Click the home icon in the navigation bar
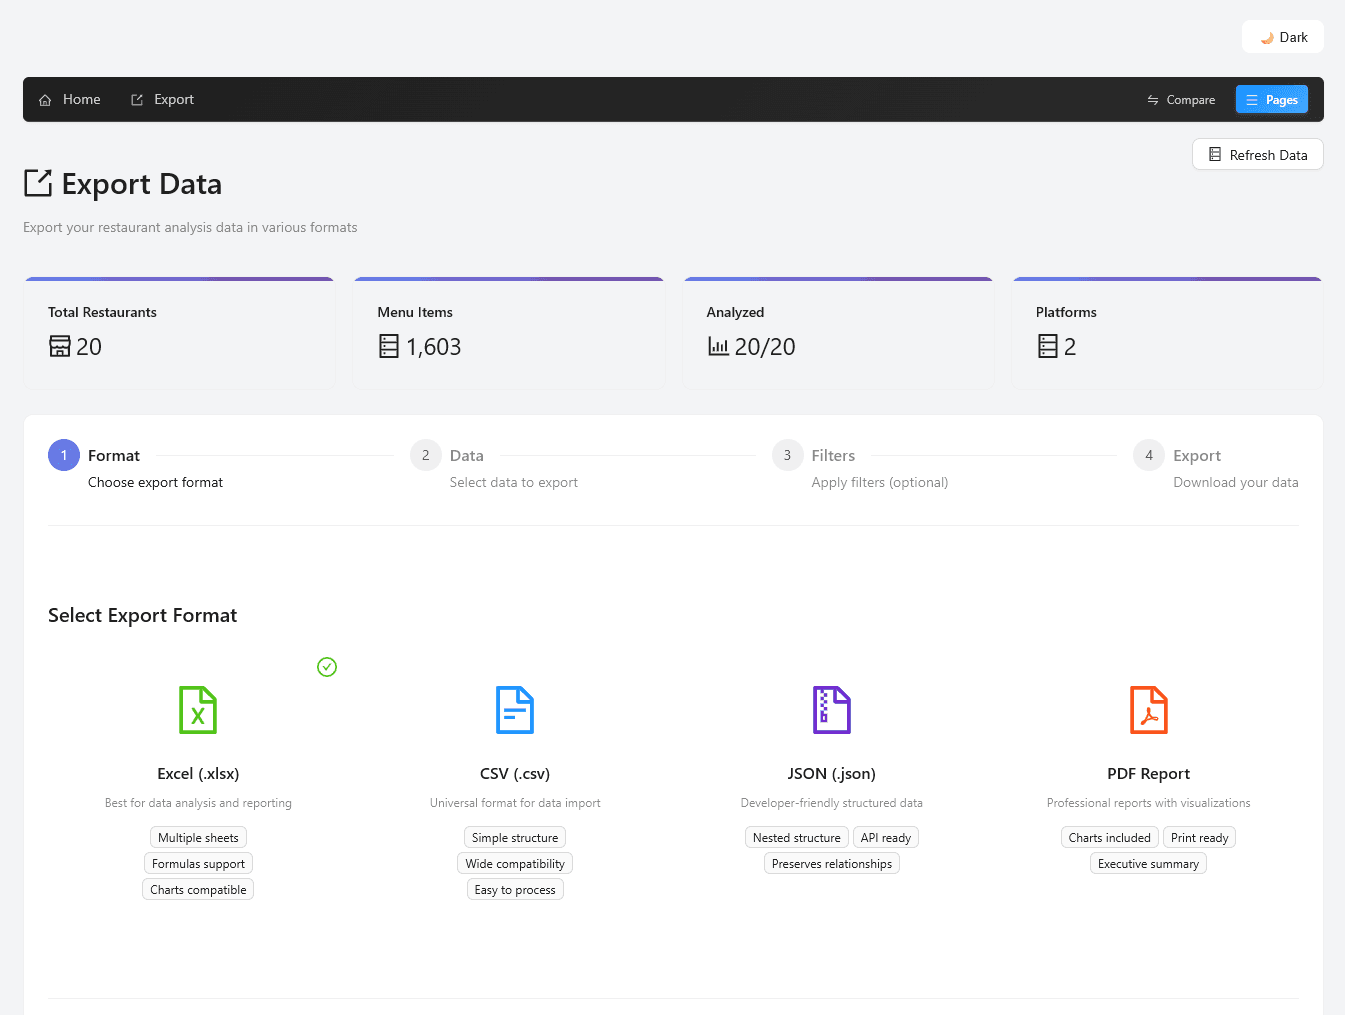 (x=44, y=99)
